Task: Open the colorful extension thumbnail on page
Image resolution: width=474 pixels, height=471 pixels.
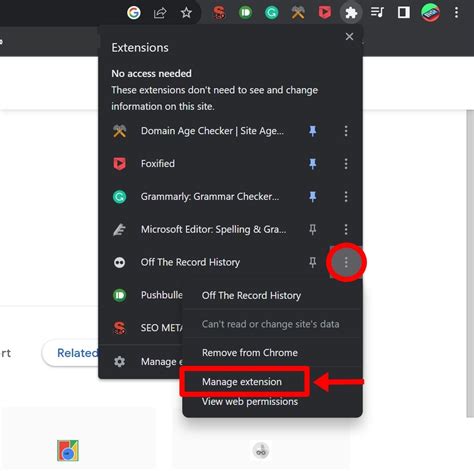Action: point(68,450)
